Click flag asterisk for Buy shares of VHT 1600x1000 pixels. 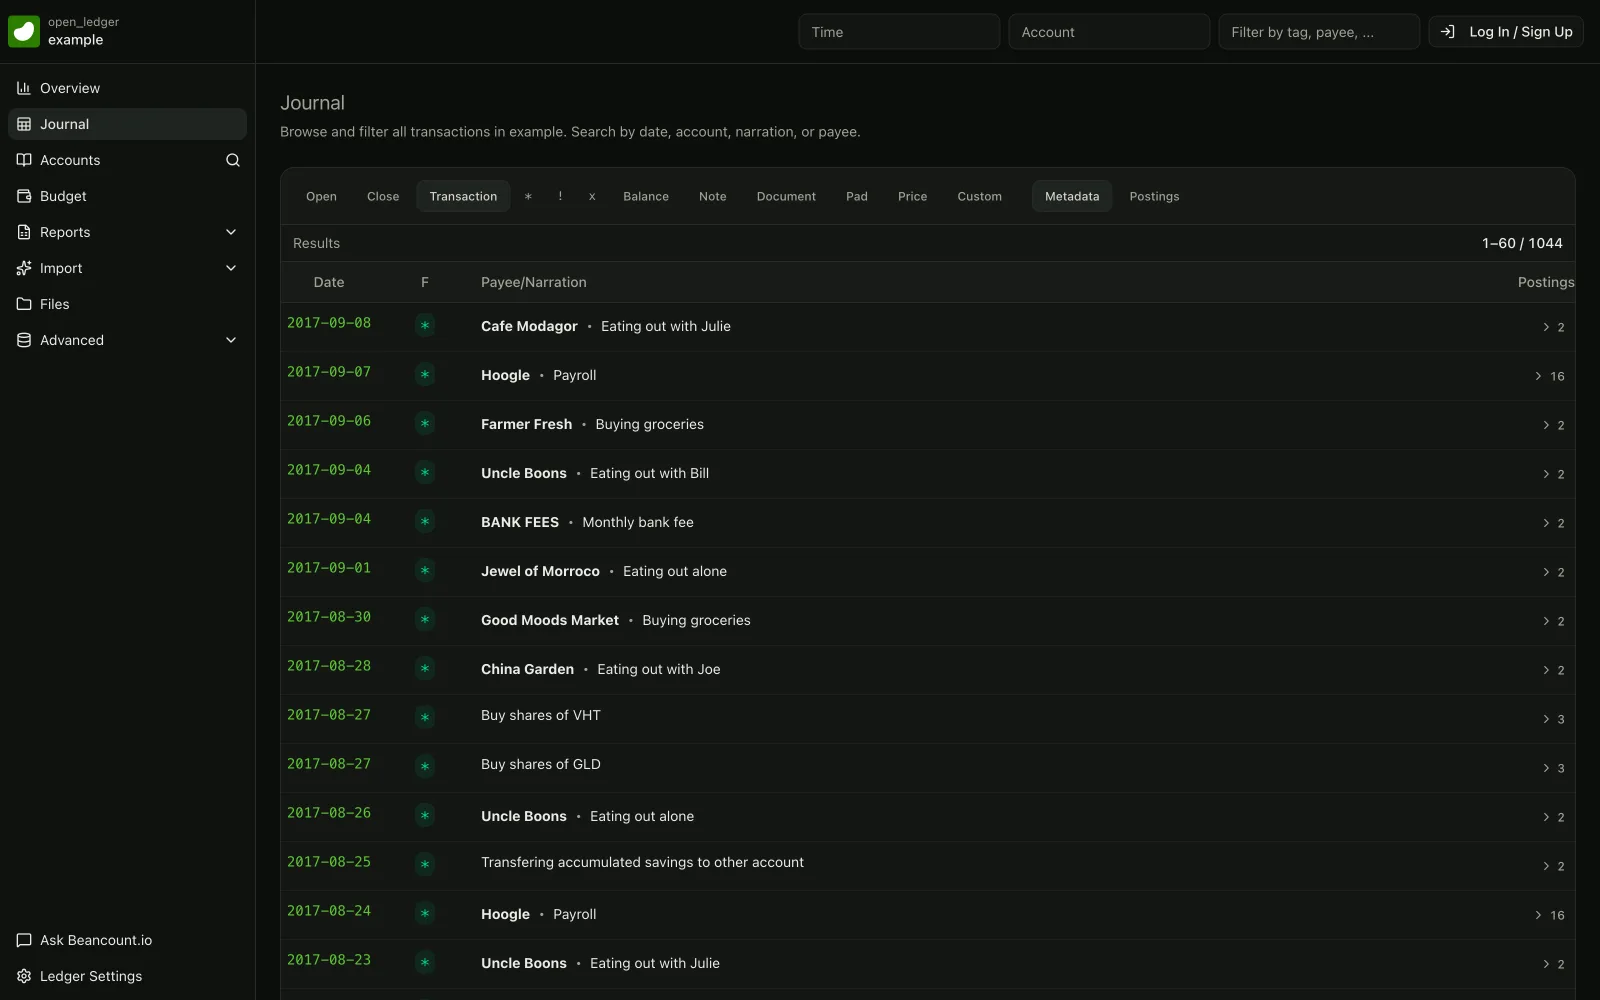pyautogui.click(x=425, y=718)
